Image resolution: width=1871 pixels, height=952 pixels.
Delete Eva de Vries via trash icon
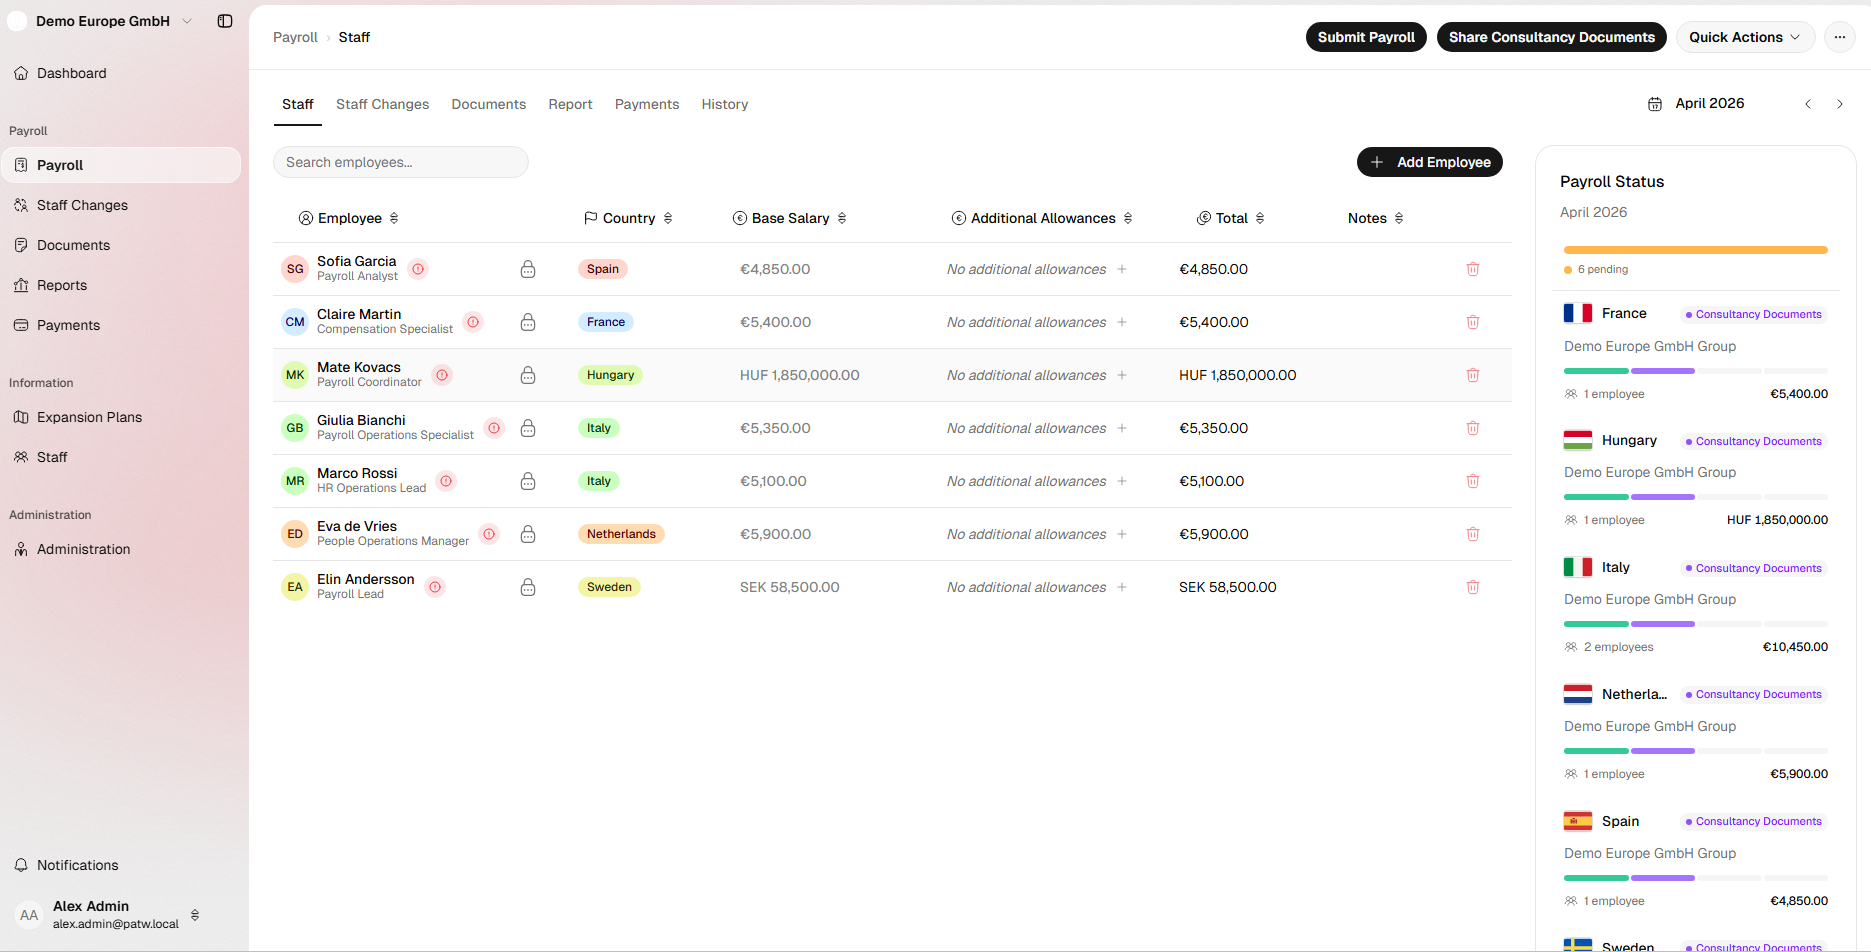[x=1473, y=534]
